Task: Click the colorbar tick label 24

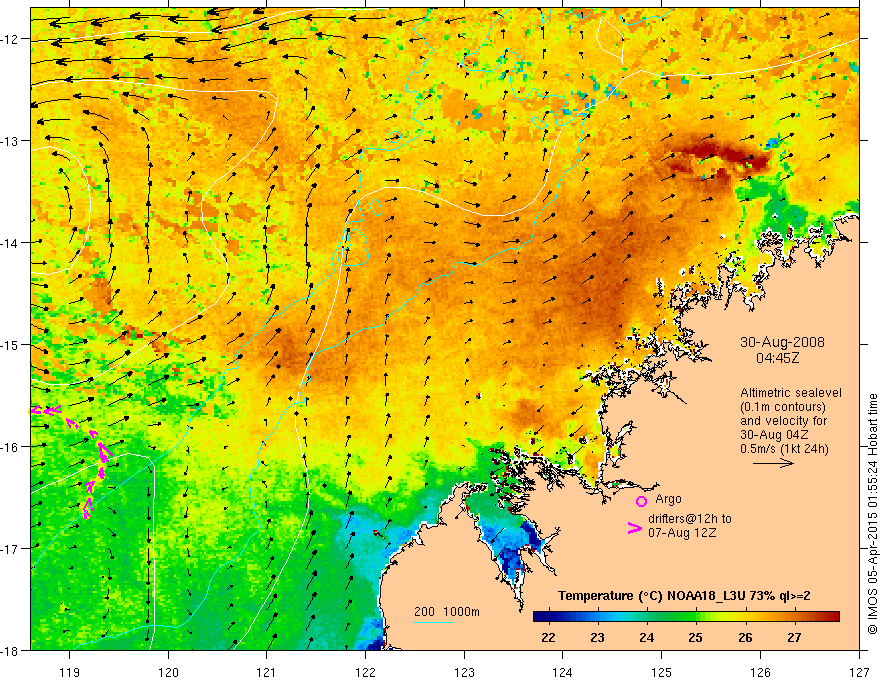Action: click(647, 637)
